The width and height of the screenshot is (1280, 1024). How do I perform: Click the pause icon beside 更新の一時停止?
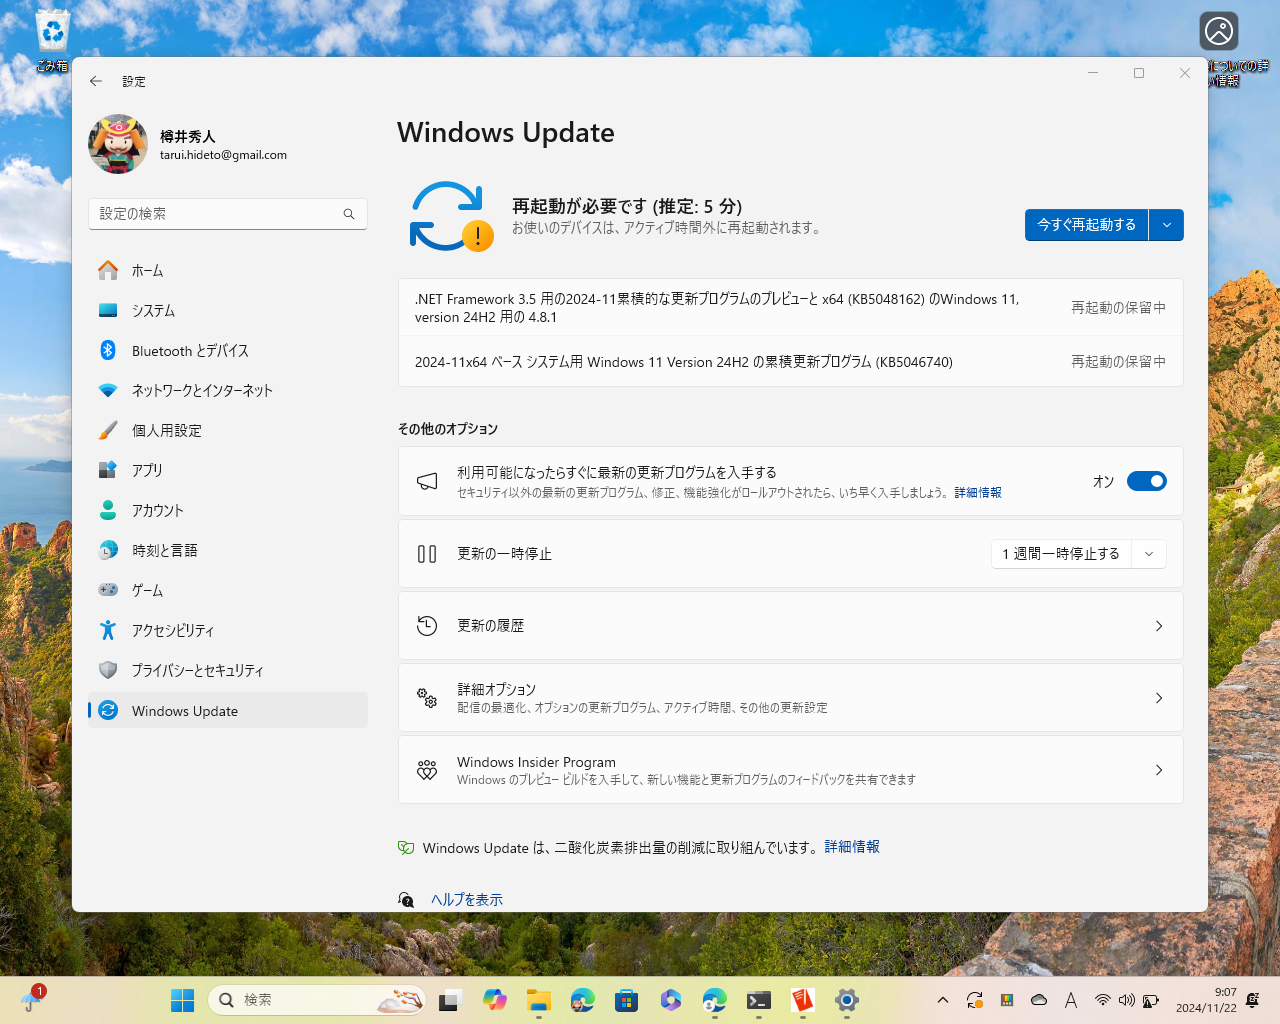click(427, 554)
